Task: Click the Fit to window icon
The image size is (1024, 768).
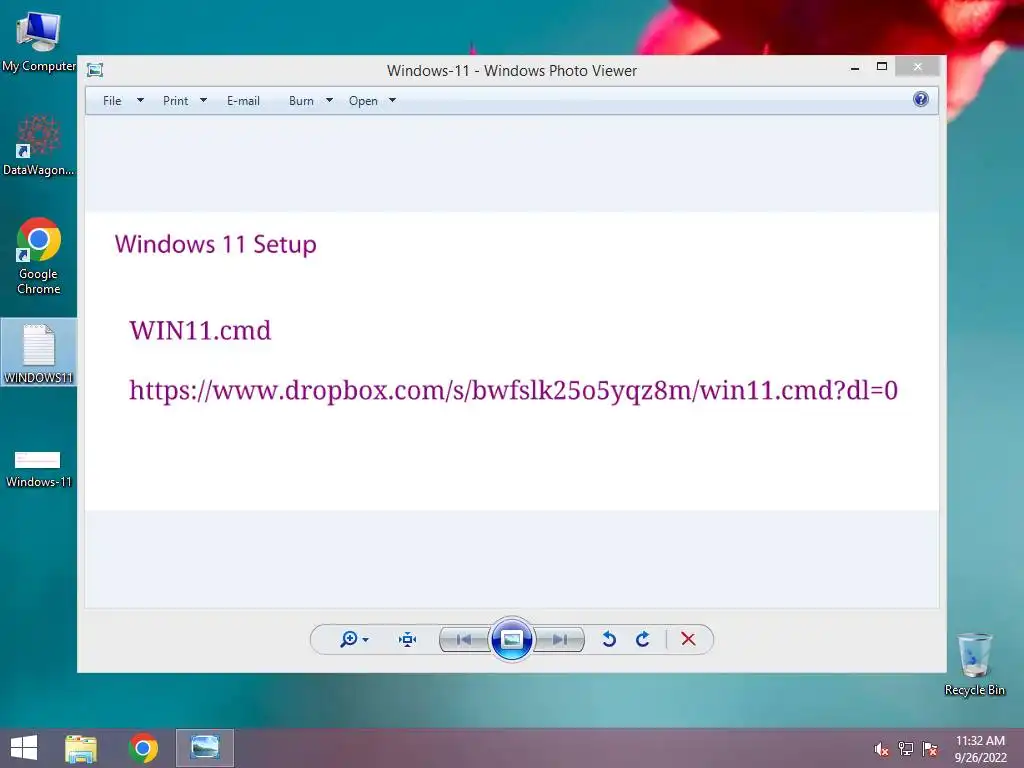Action: coord(408,639)
